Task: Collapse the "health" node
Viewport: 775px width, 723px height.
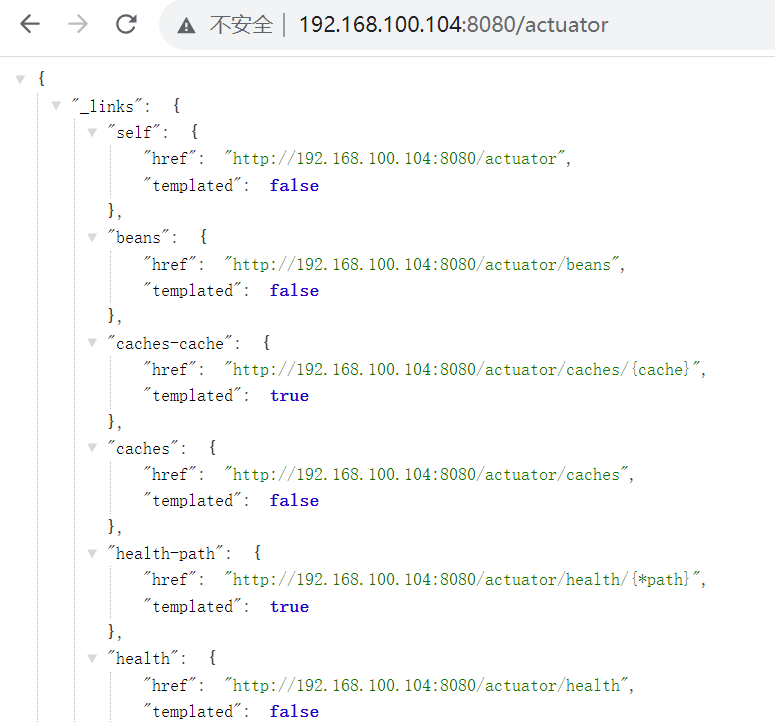Action: click(x=92, y=658)
